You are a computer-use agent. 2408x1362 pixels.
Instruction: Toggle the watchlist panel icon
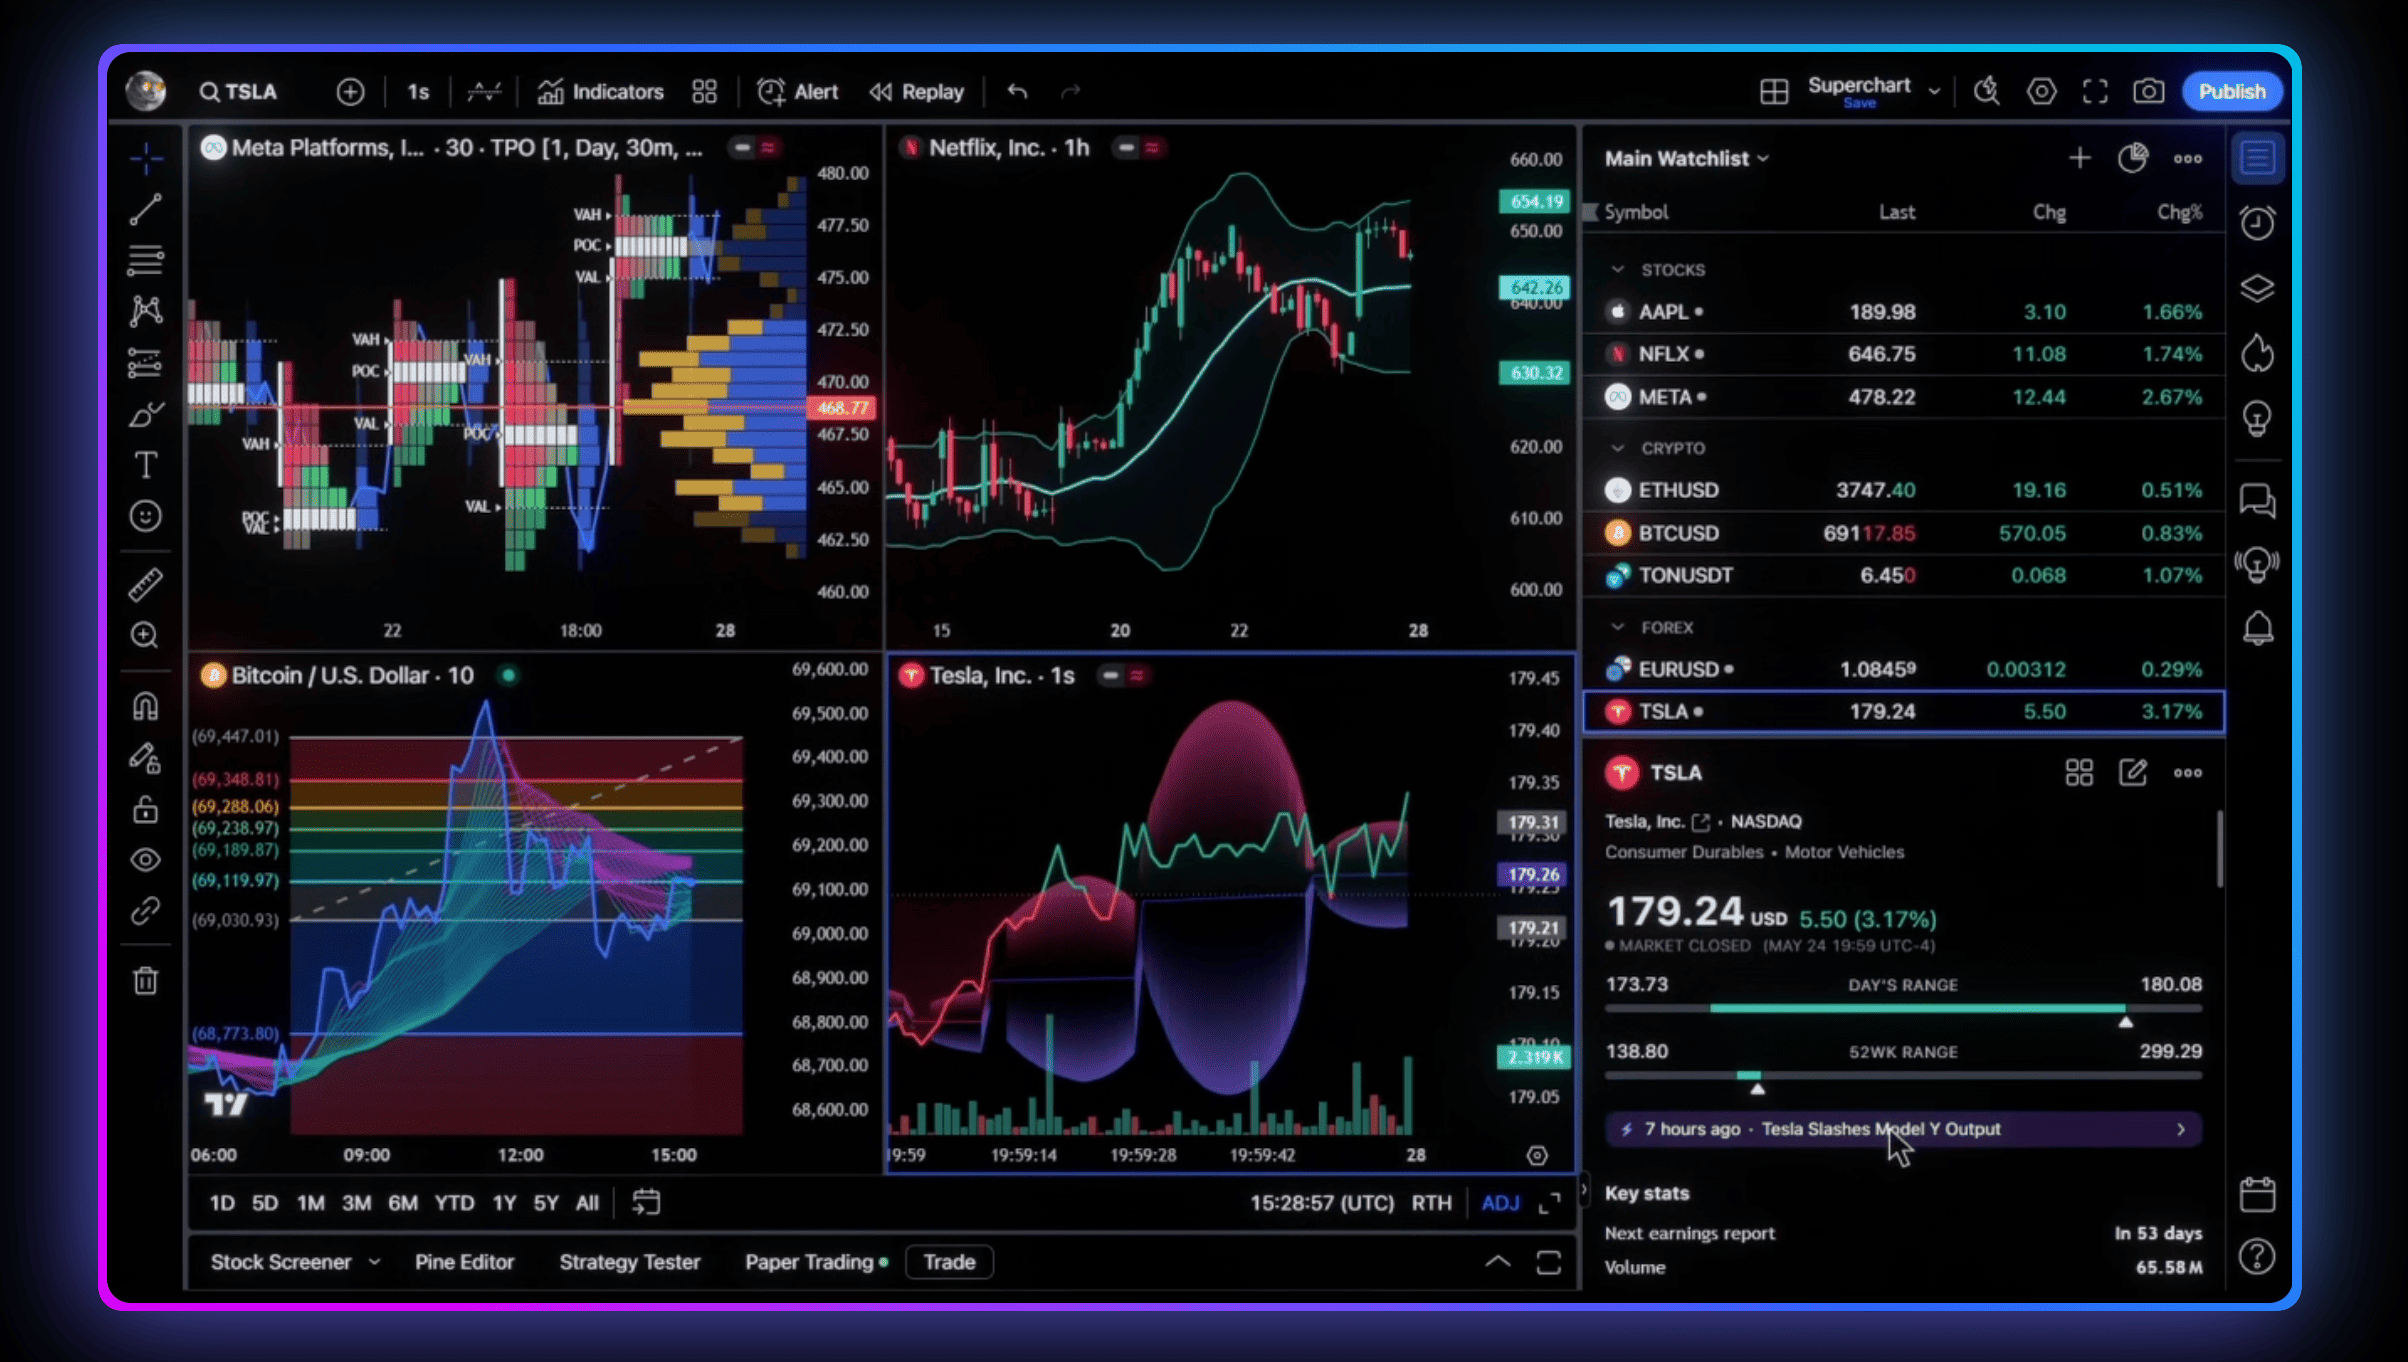tap(2258, 158)
